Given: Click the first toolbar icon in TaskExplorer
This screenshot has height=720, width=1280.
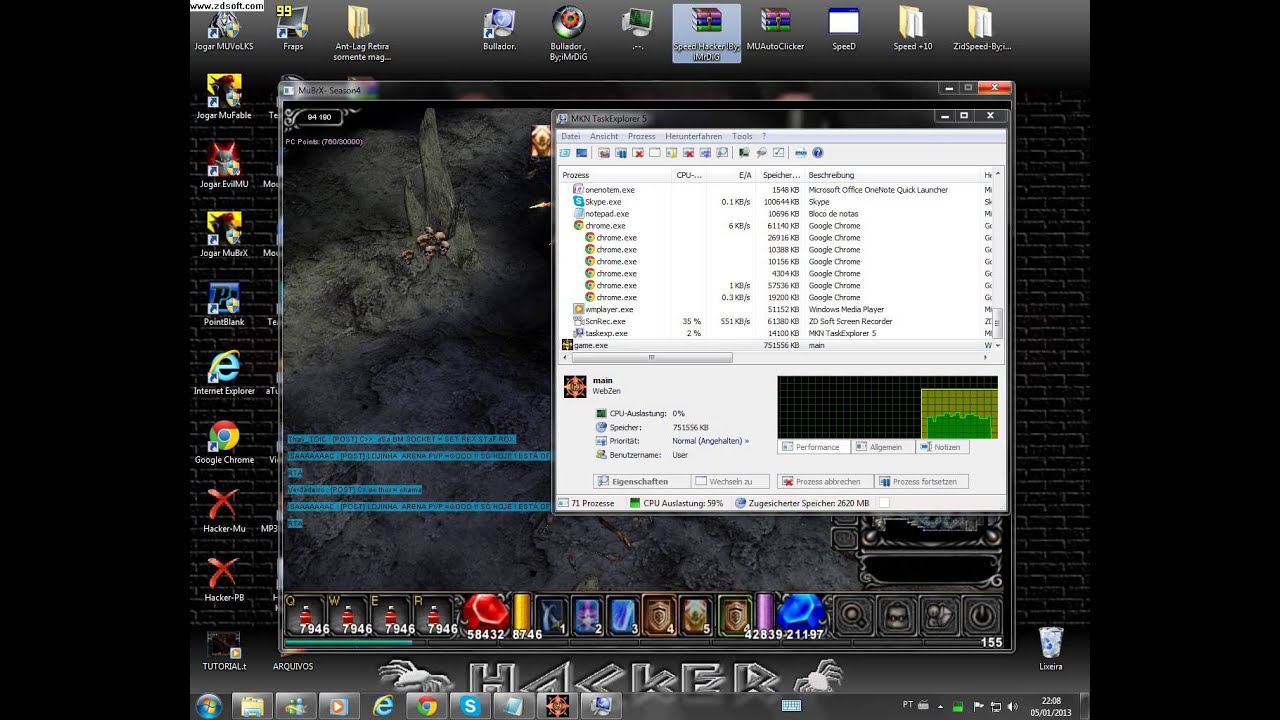Looking at the screenshot, I should pyautogui.click(x=565, y=153).
